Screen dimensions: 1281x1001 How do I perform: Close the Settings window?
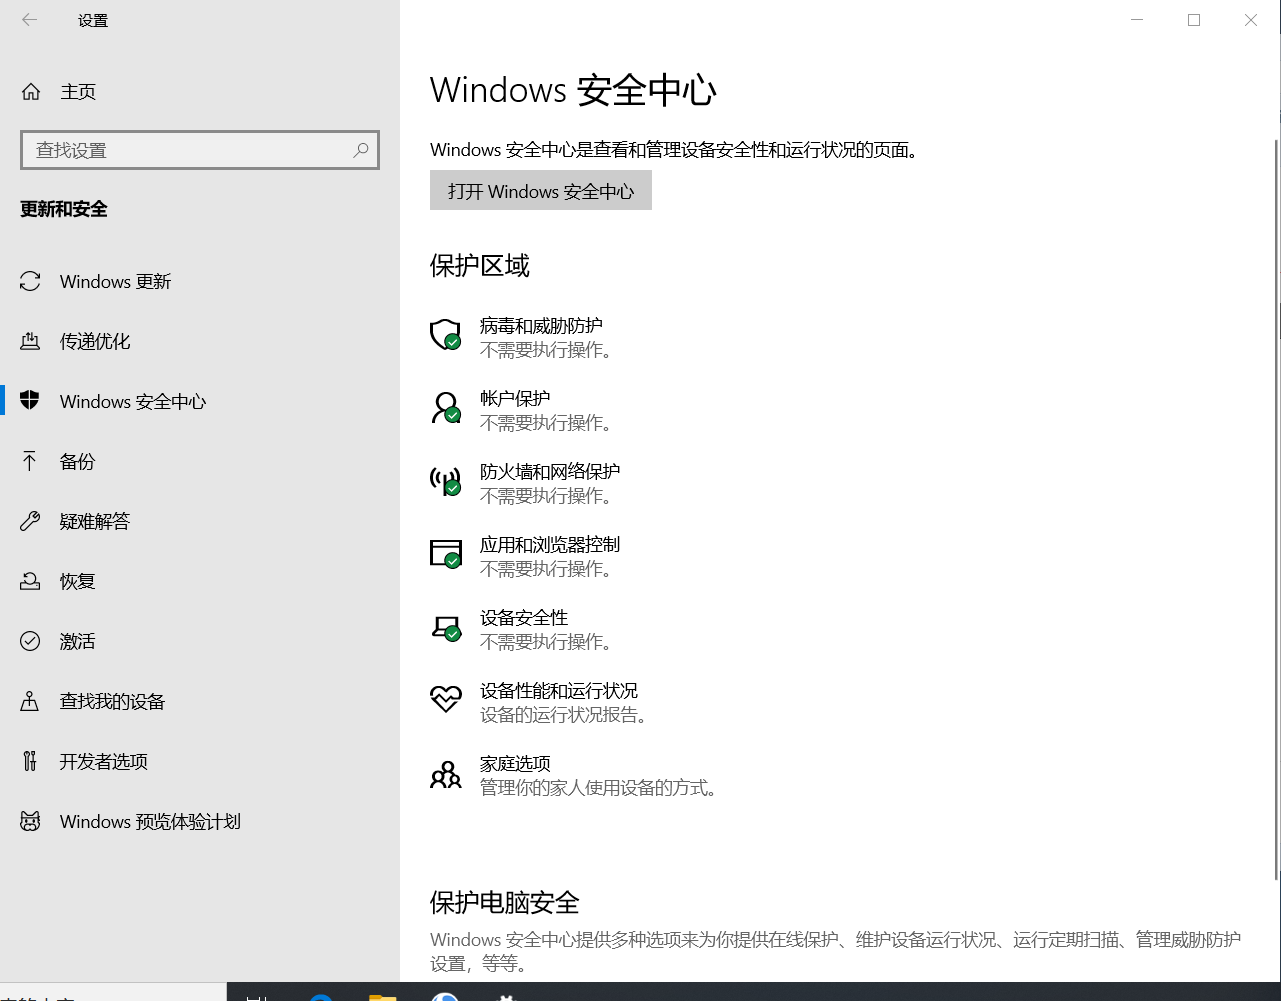pyautogui.click(x=1251, y=20)
